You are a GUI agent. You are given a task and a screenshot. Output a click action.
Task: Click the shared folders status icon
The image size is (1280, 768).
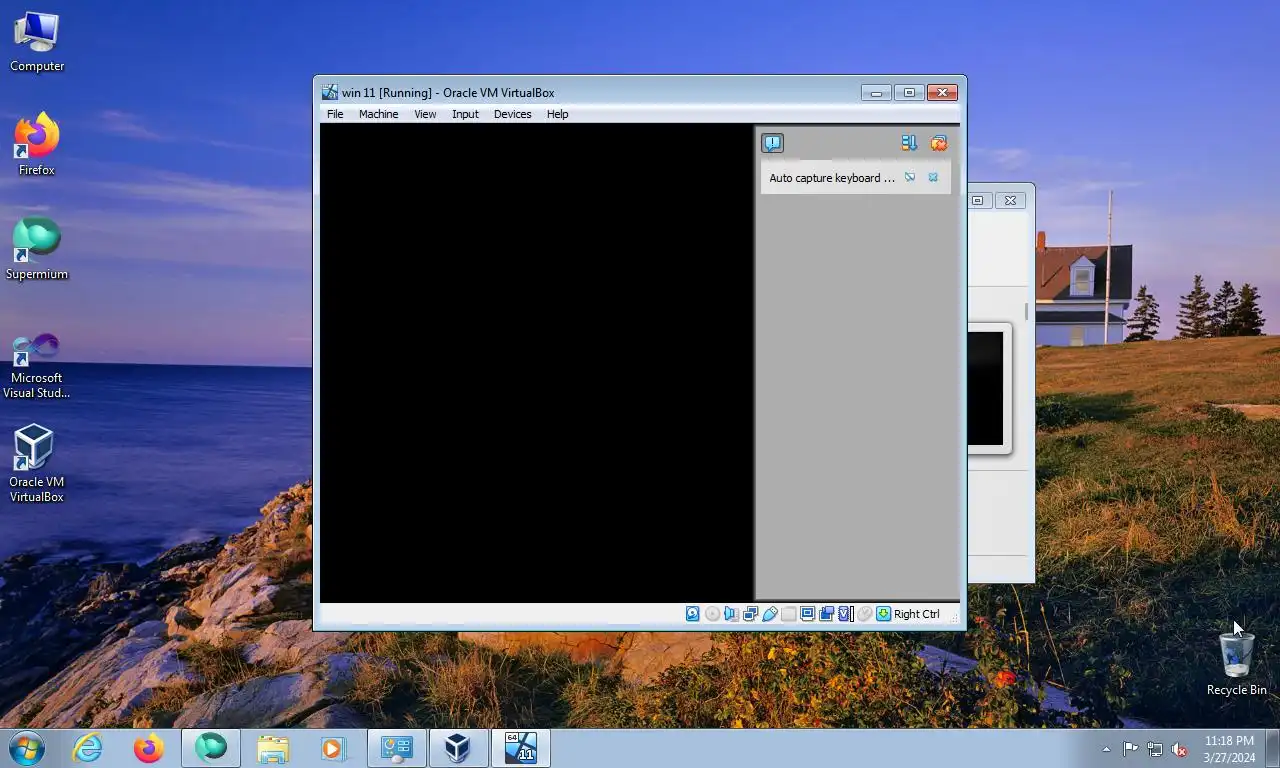(x=788, y=614)
